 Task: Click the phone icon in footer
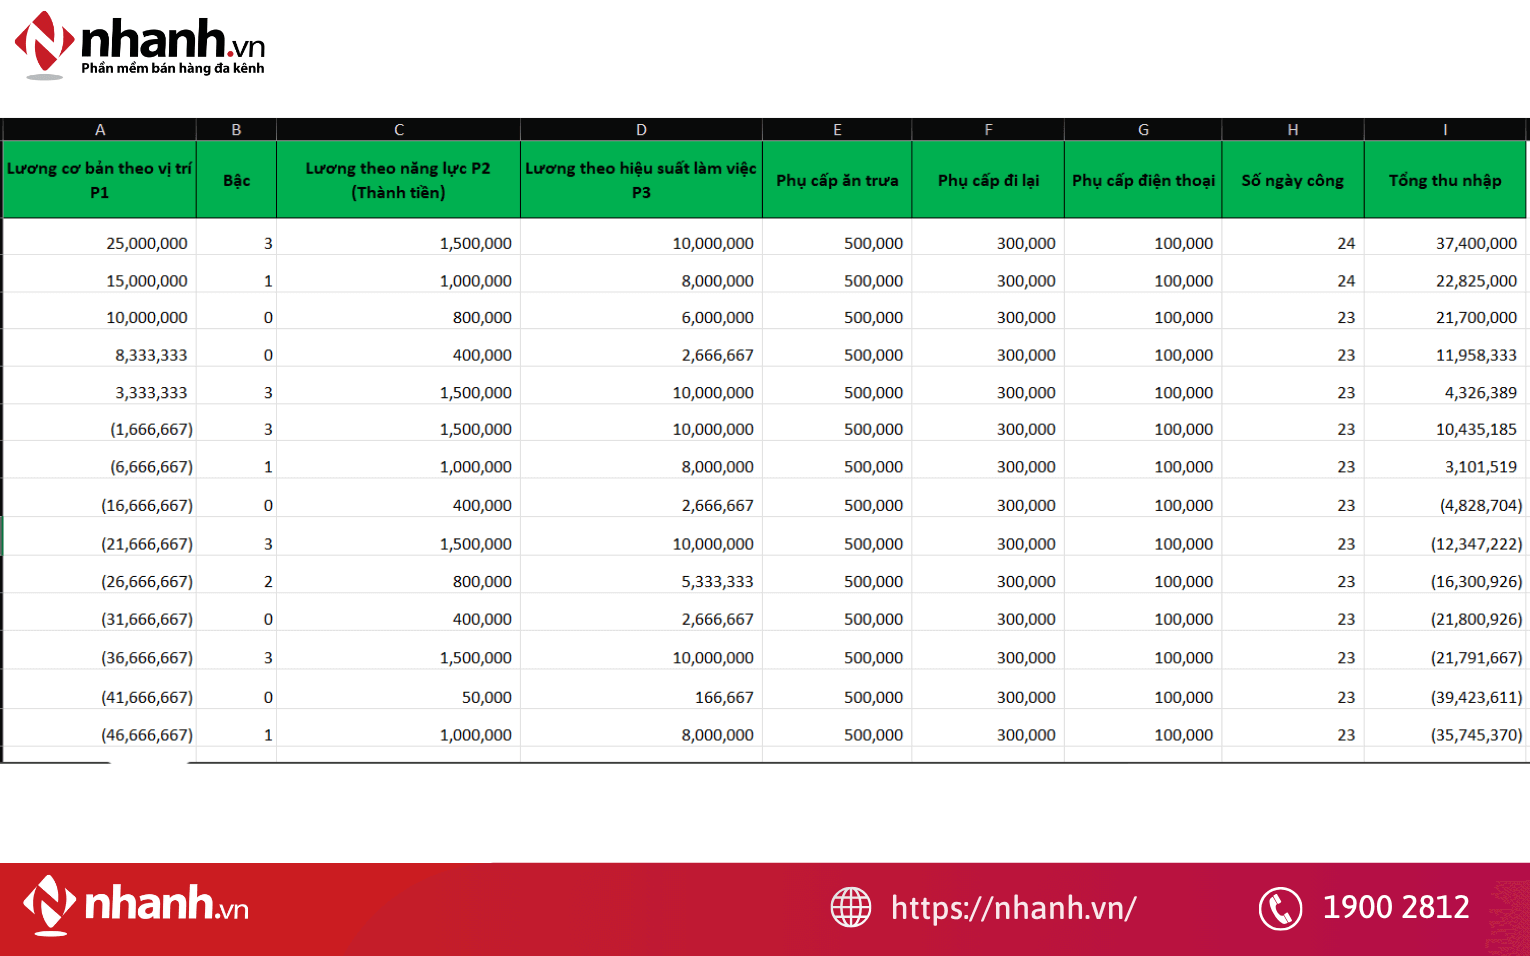(x=1280, y=908)
